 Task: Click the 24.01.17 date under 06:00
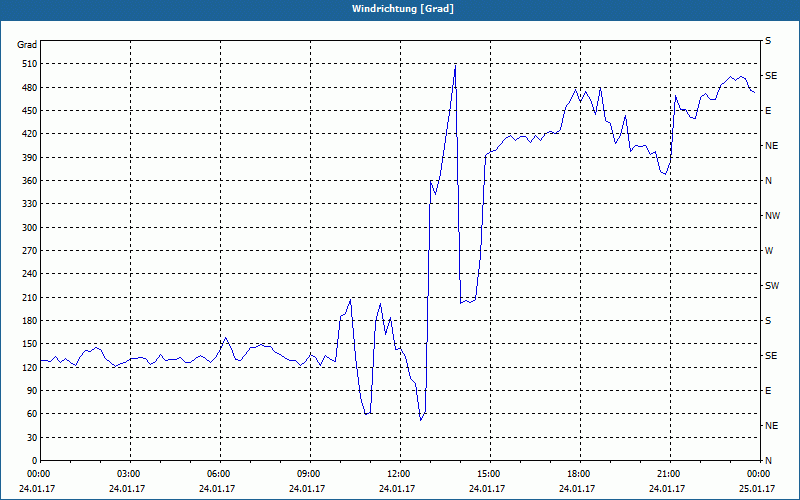coord(218,488)
